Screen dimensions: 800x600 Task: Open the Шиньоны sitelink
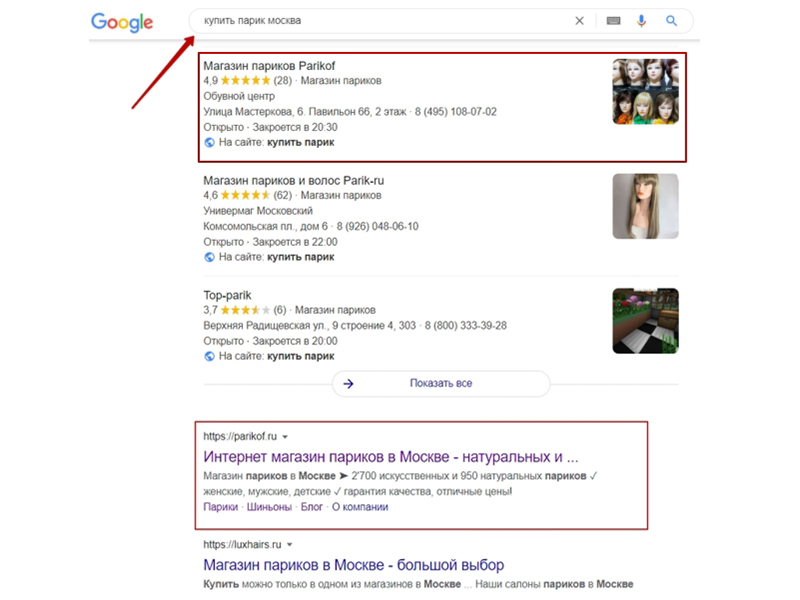pyautogui.click(x=269, y=507)
